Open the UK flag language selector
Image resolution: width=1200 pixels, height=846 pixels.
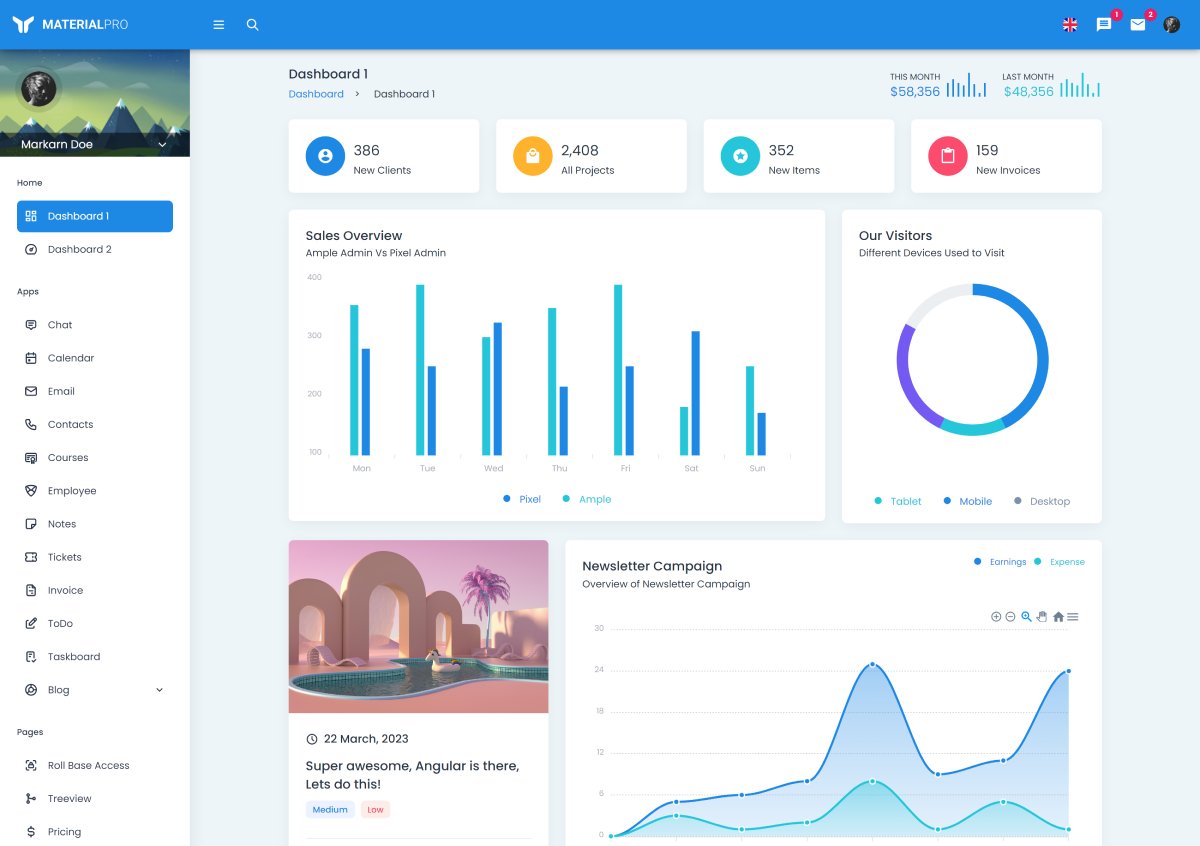click(x=1070, y=25)
